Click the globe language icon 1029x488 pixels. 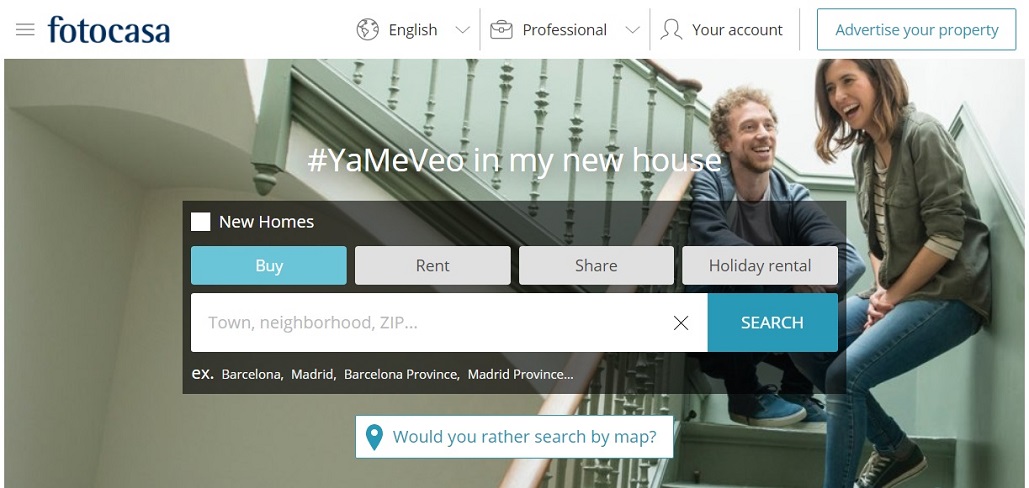click(368, 30)
